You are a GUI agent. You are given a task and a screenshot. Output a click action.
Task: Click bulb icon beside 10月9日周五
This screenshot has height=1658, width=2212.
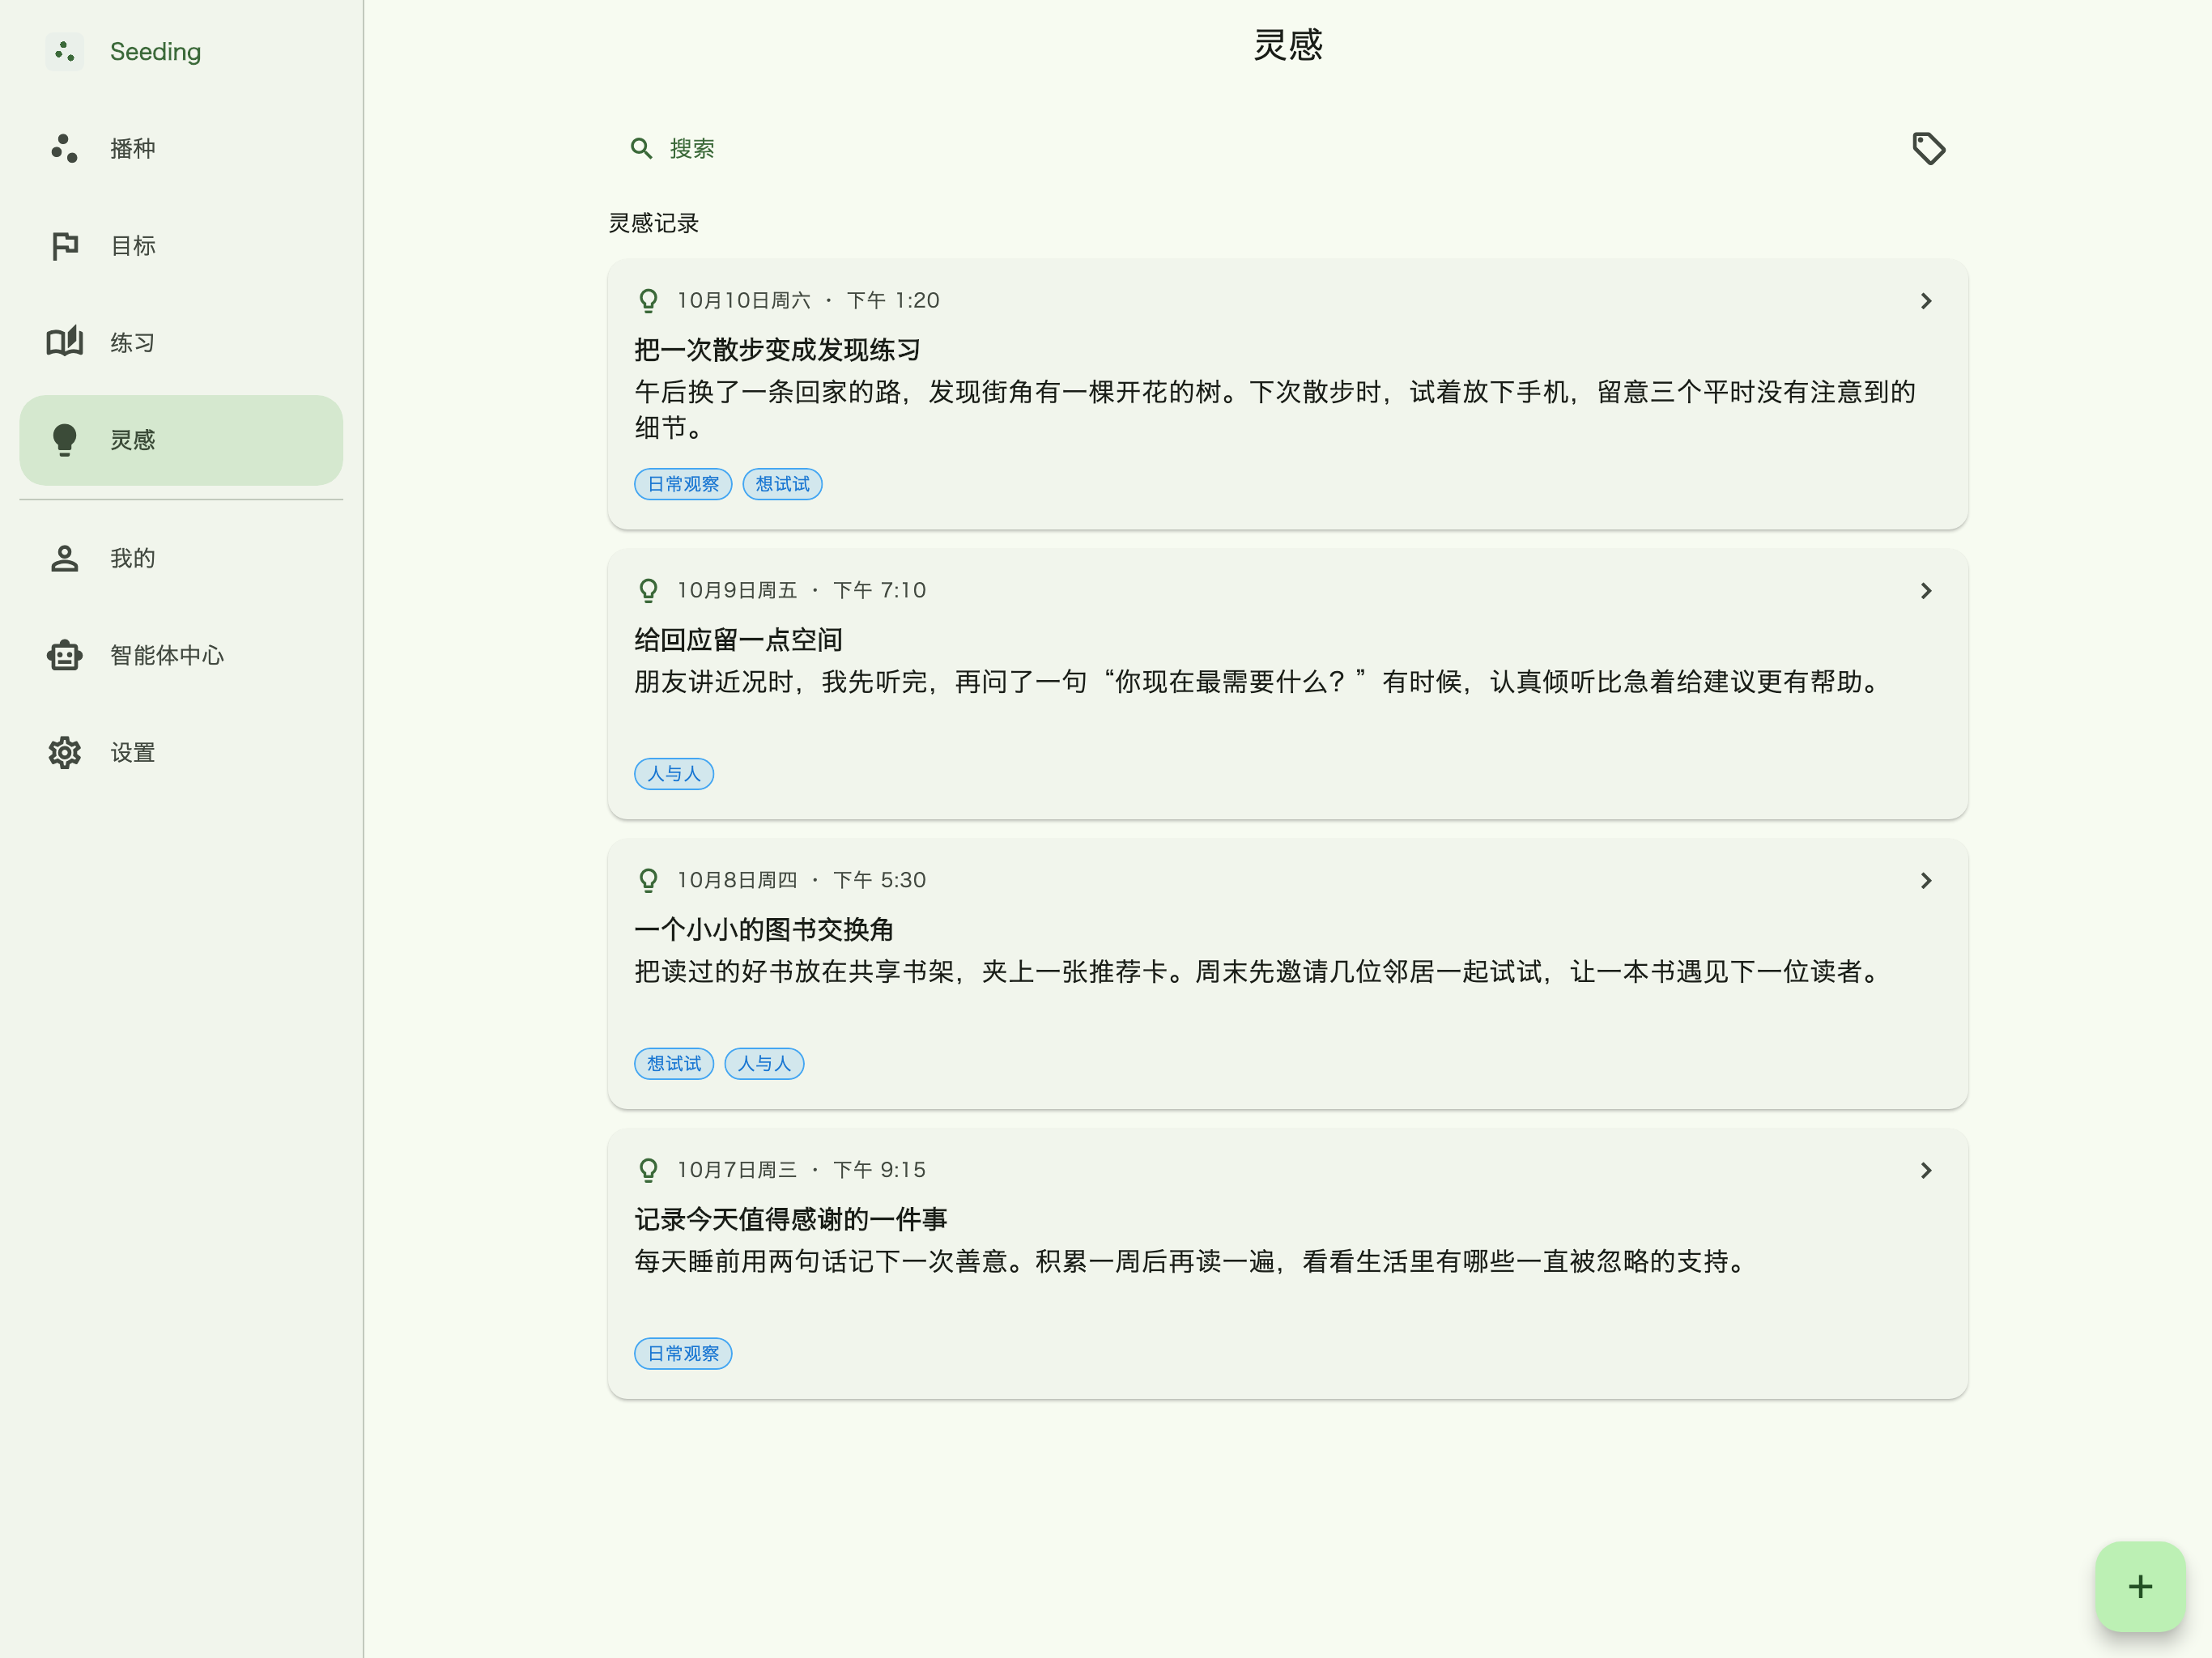click(x=648, y=590)
